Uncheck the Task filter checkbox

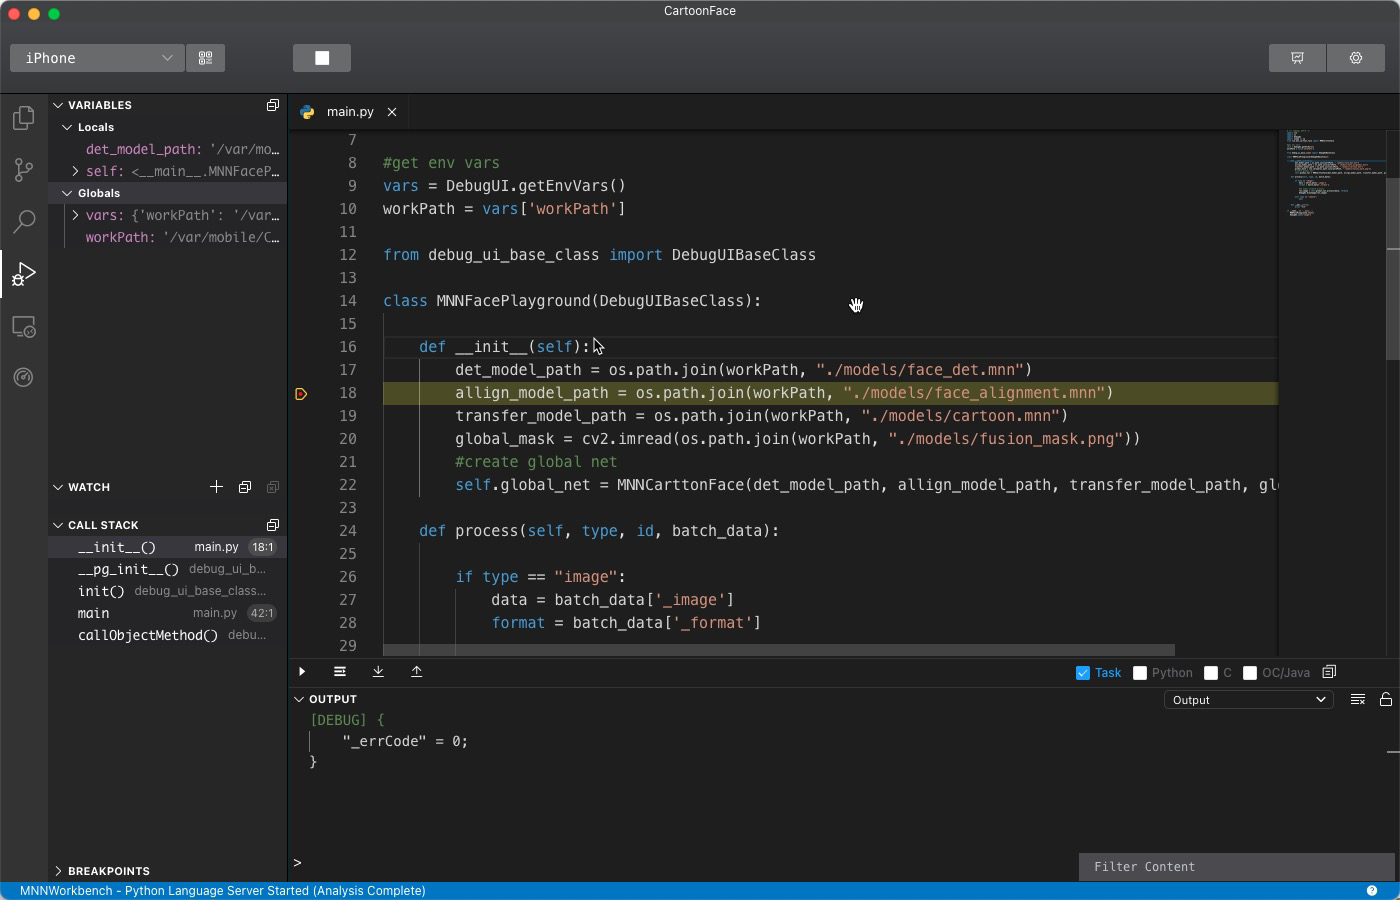tap(1082, 673)
